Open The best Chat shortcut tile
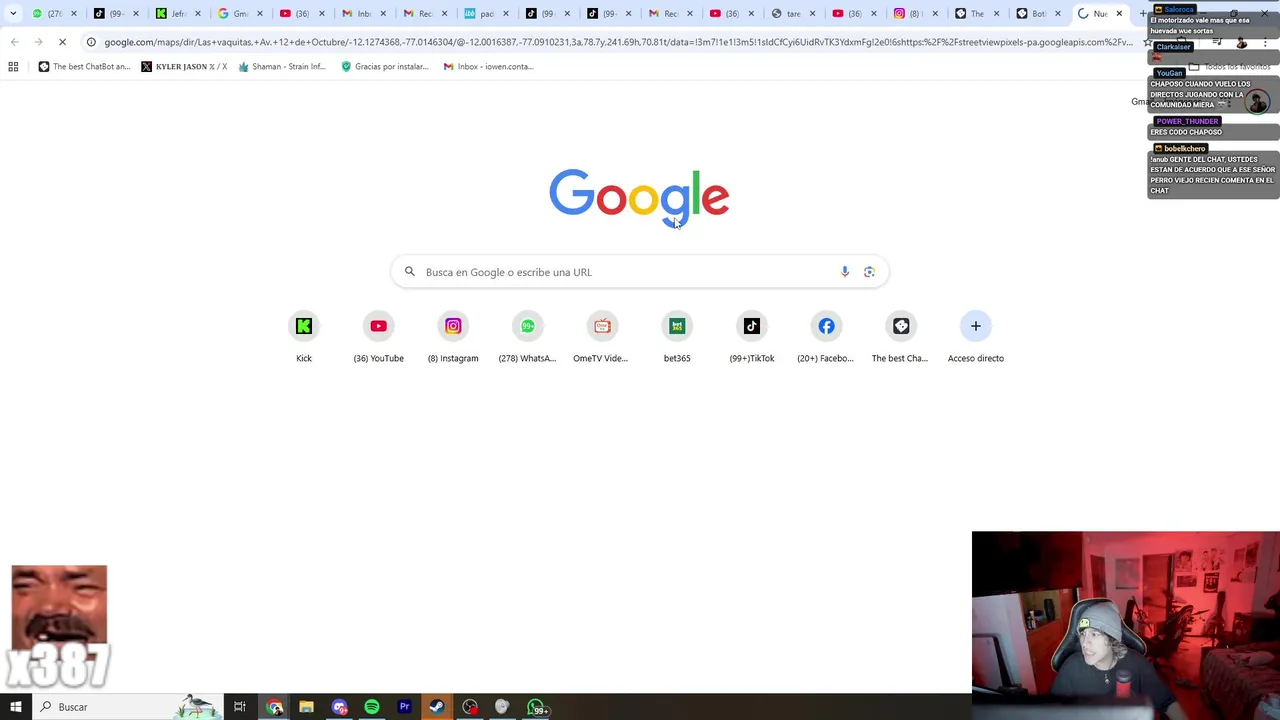 click(900, 337)
